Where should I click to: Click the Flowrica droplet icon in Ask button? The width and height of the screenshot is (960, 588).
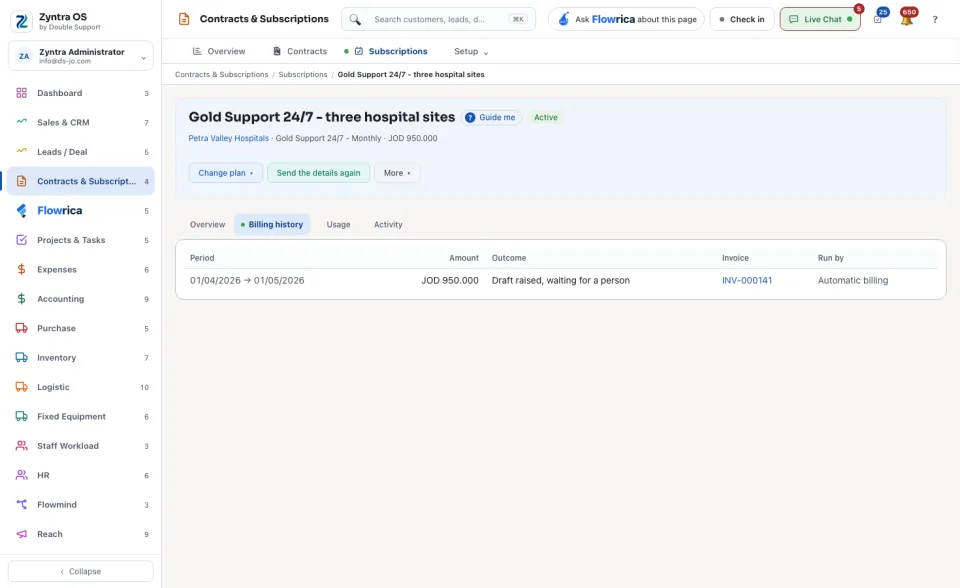(x=563, y=19)
